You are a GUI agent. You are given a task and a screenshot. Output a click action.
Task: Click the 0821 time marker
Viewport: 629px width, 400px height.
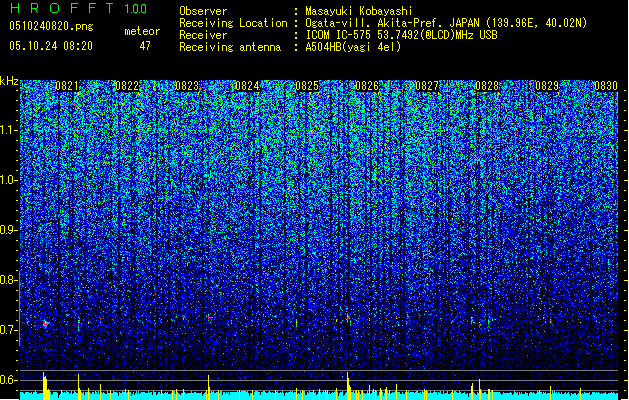67,86
